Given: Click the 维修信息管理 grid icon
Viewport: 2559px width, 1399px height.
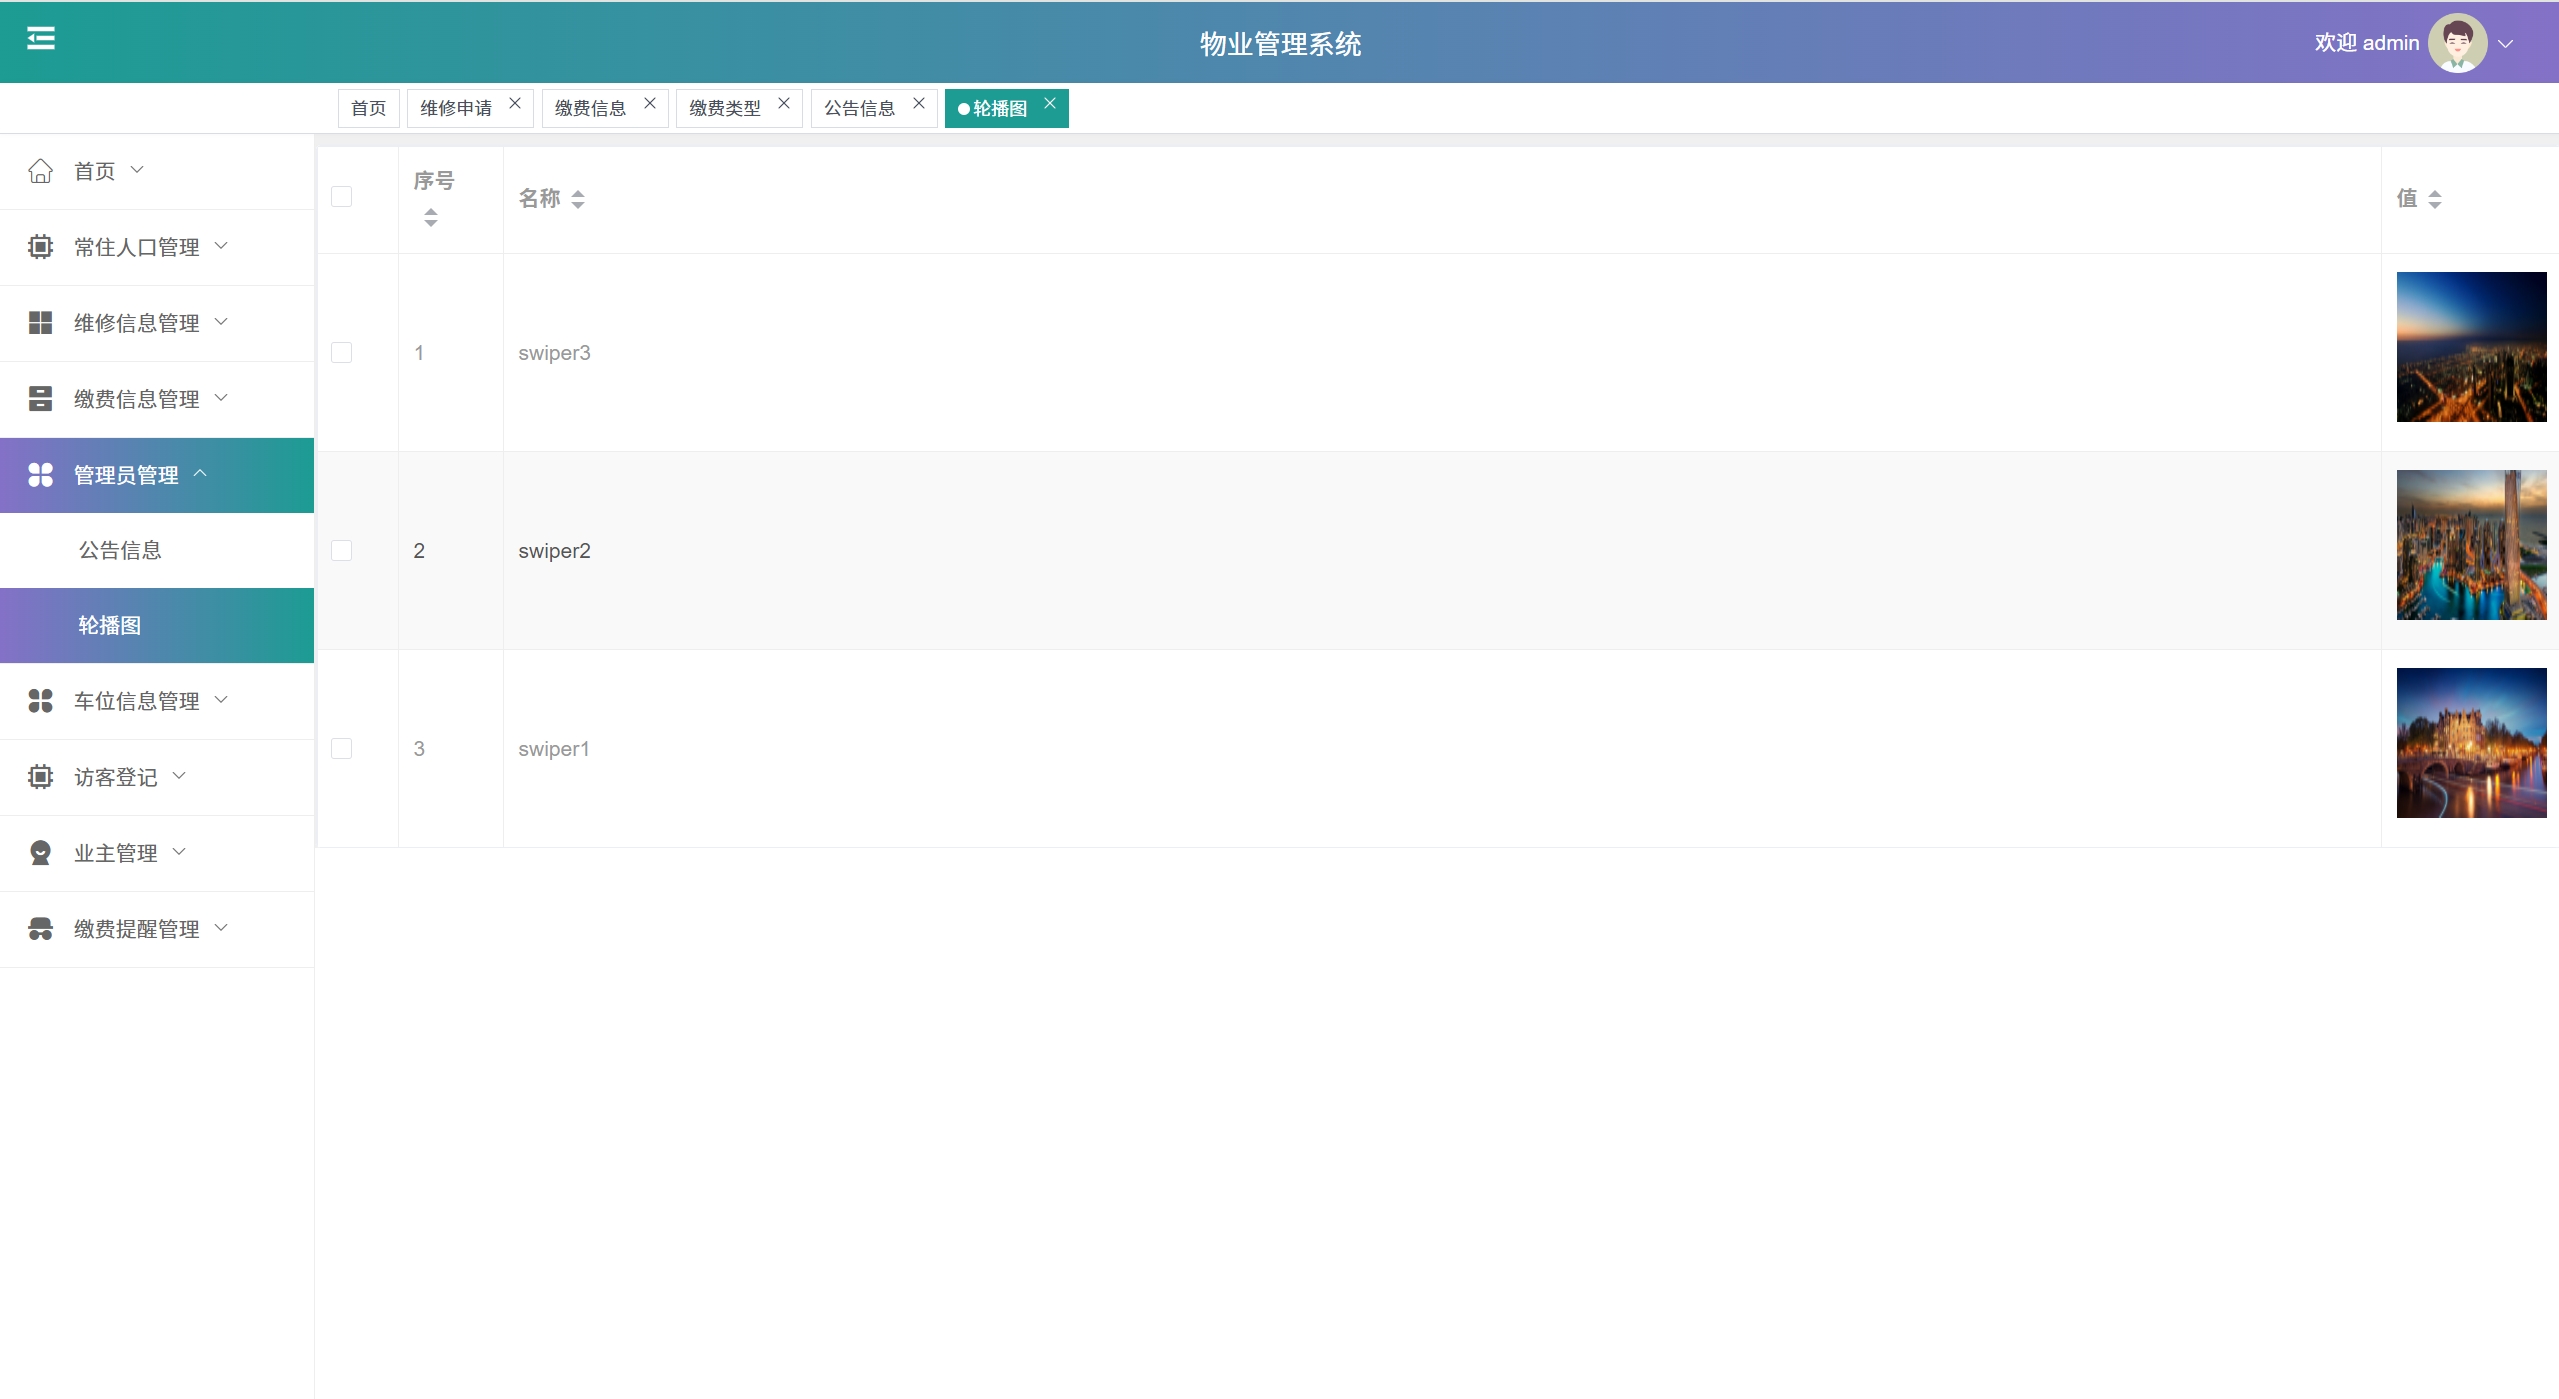Looking at the screenshot, I should (40, 323).
